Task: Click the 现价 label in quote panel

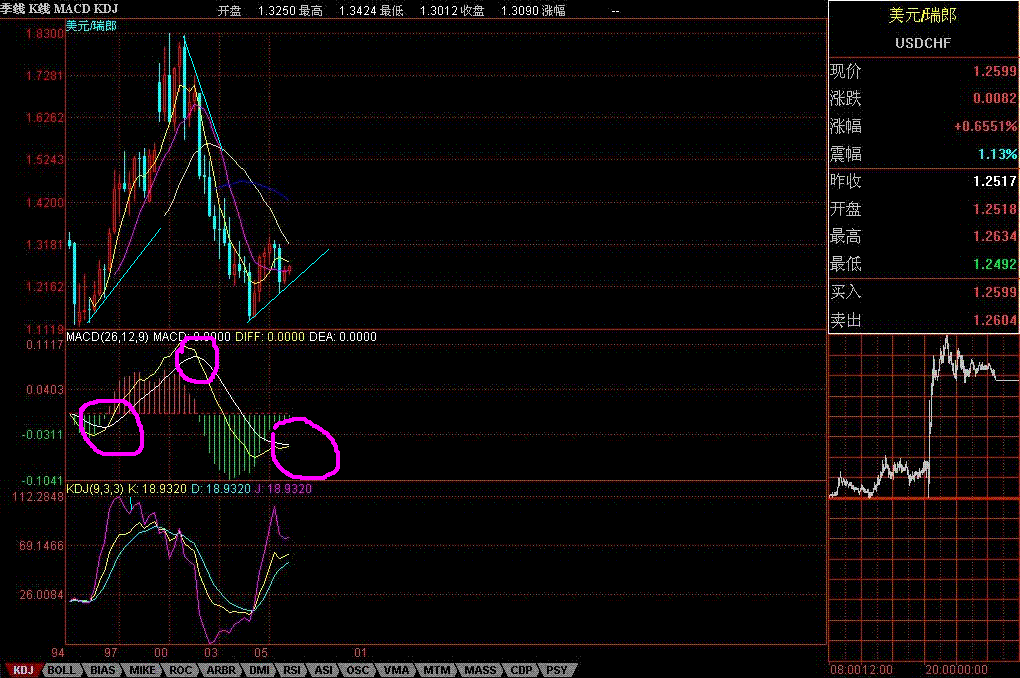Action: [846, 72]
